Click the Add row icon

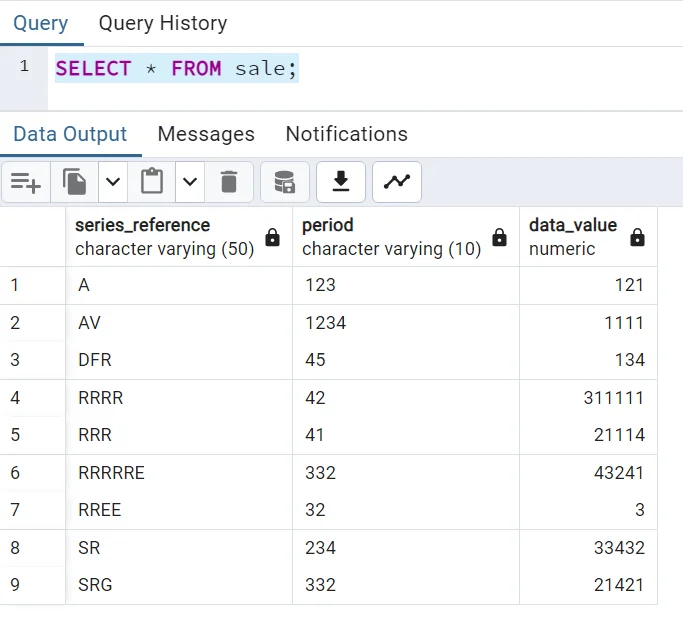pyautogui.click(x=25, y=182)
